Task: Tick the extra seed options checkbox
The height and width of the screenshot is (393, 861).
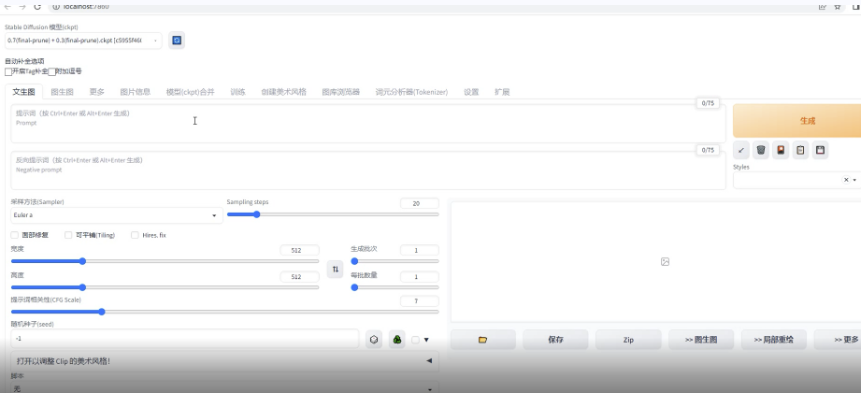Action: point(415,340)
